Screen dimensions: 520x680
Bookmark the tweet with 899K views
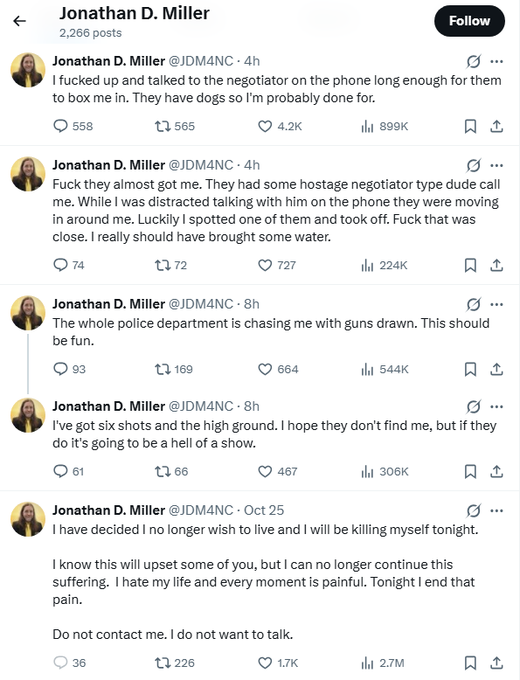[x=471, y=126]
